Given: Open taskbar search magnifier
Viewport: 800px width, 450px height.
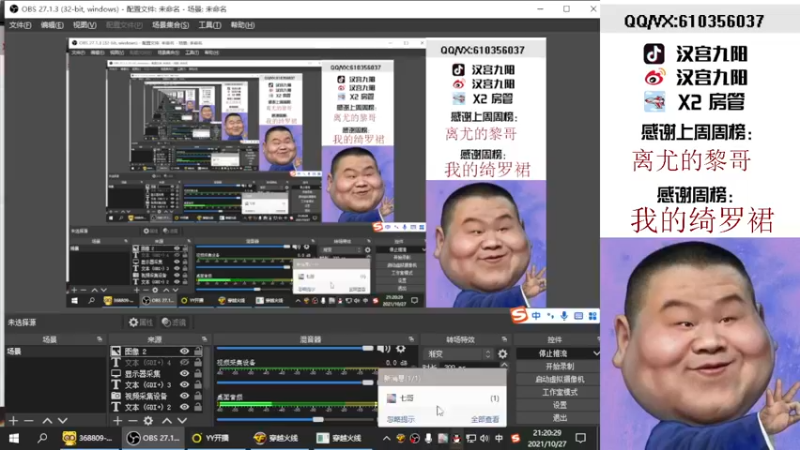Looking at the screenshot, I should [x=42, y=438].
